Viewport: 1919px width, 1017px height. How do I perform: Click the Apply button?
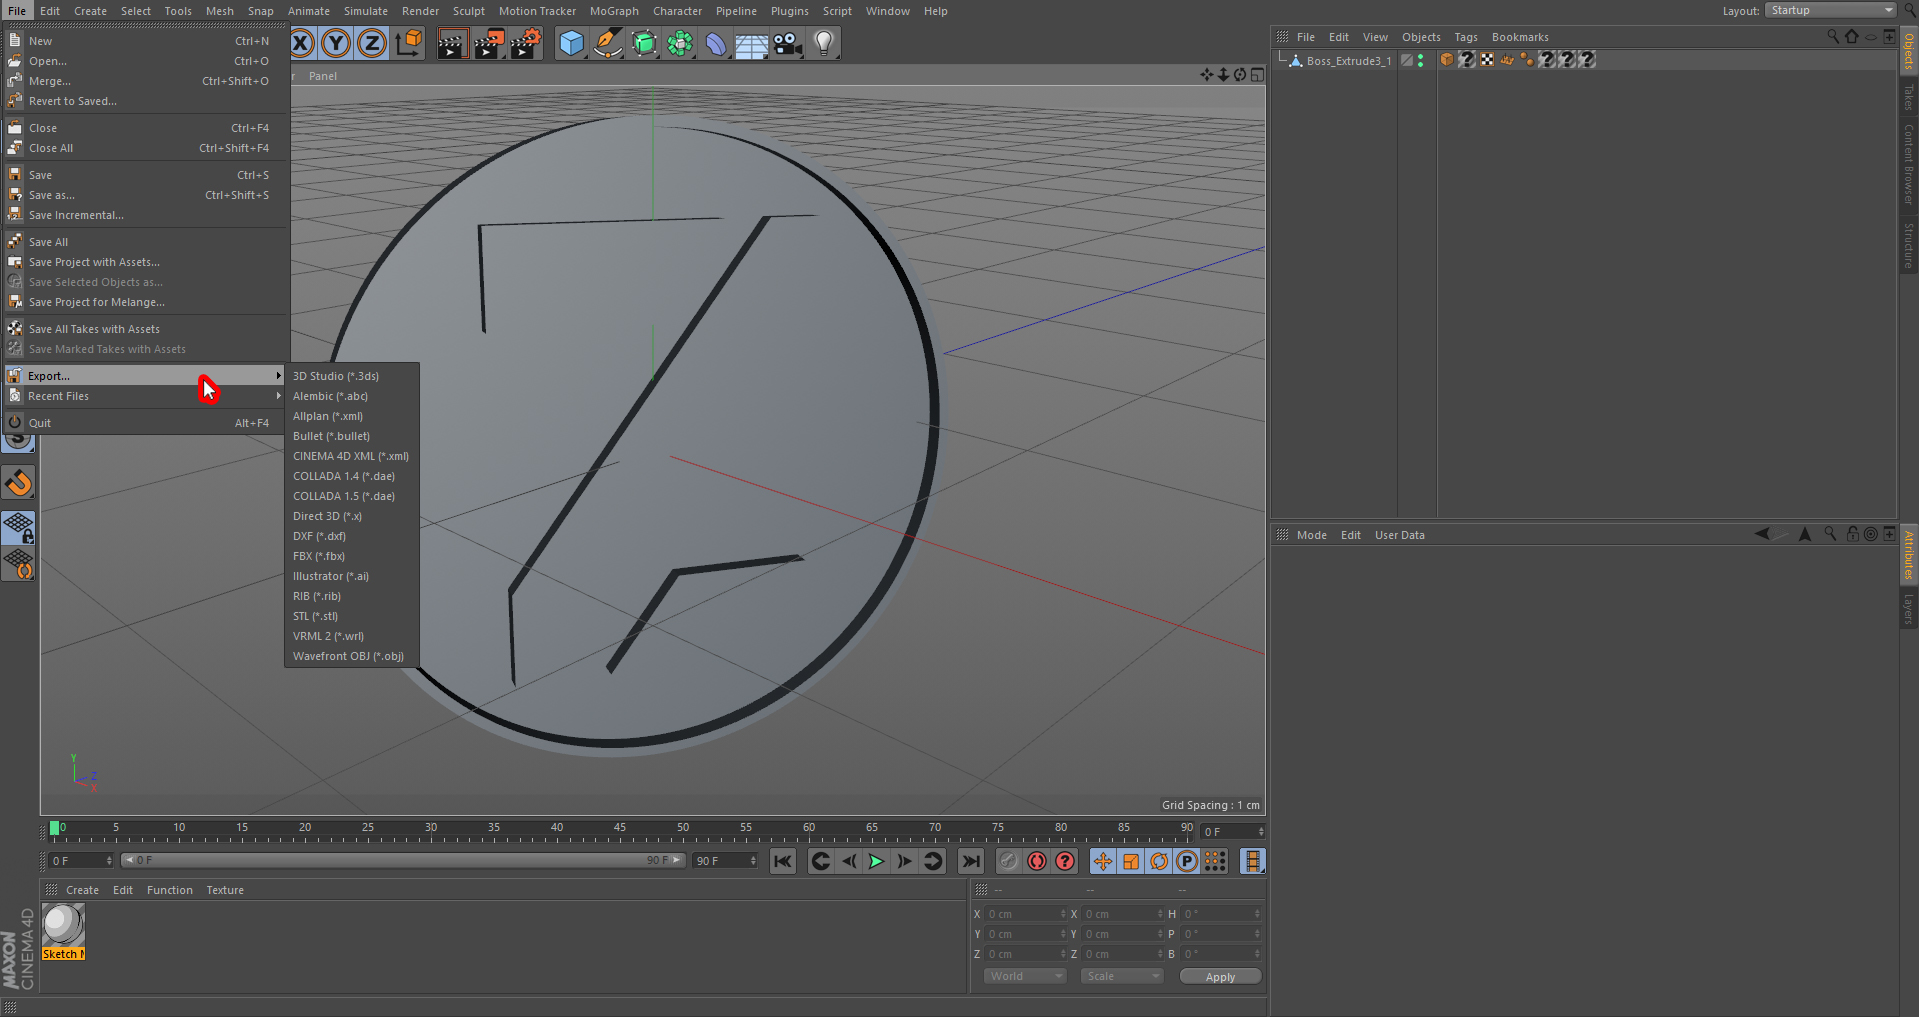tap(1220, 977)
